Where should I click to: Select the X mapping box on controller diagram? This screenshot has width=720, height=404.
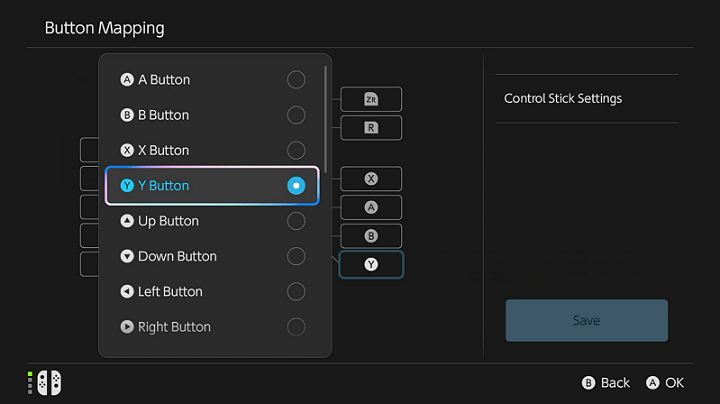point(371,179)
